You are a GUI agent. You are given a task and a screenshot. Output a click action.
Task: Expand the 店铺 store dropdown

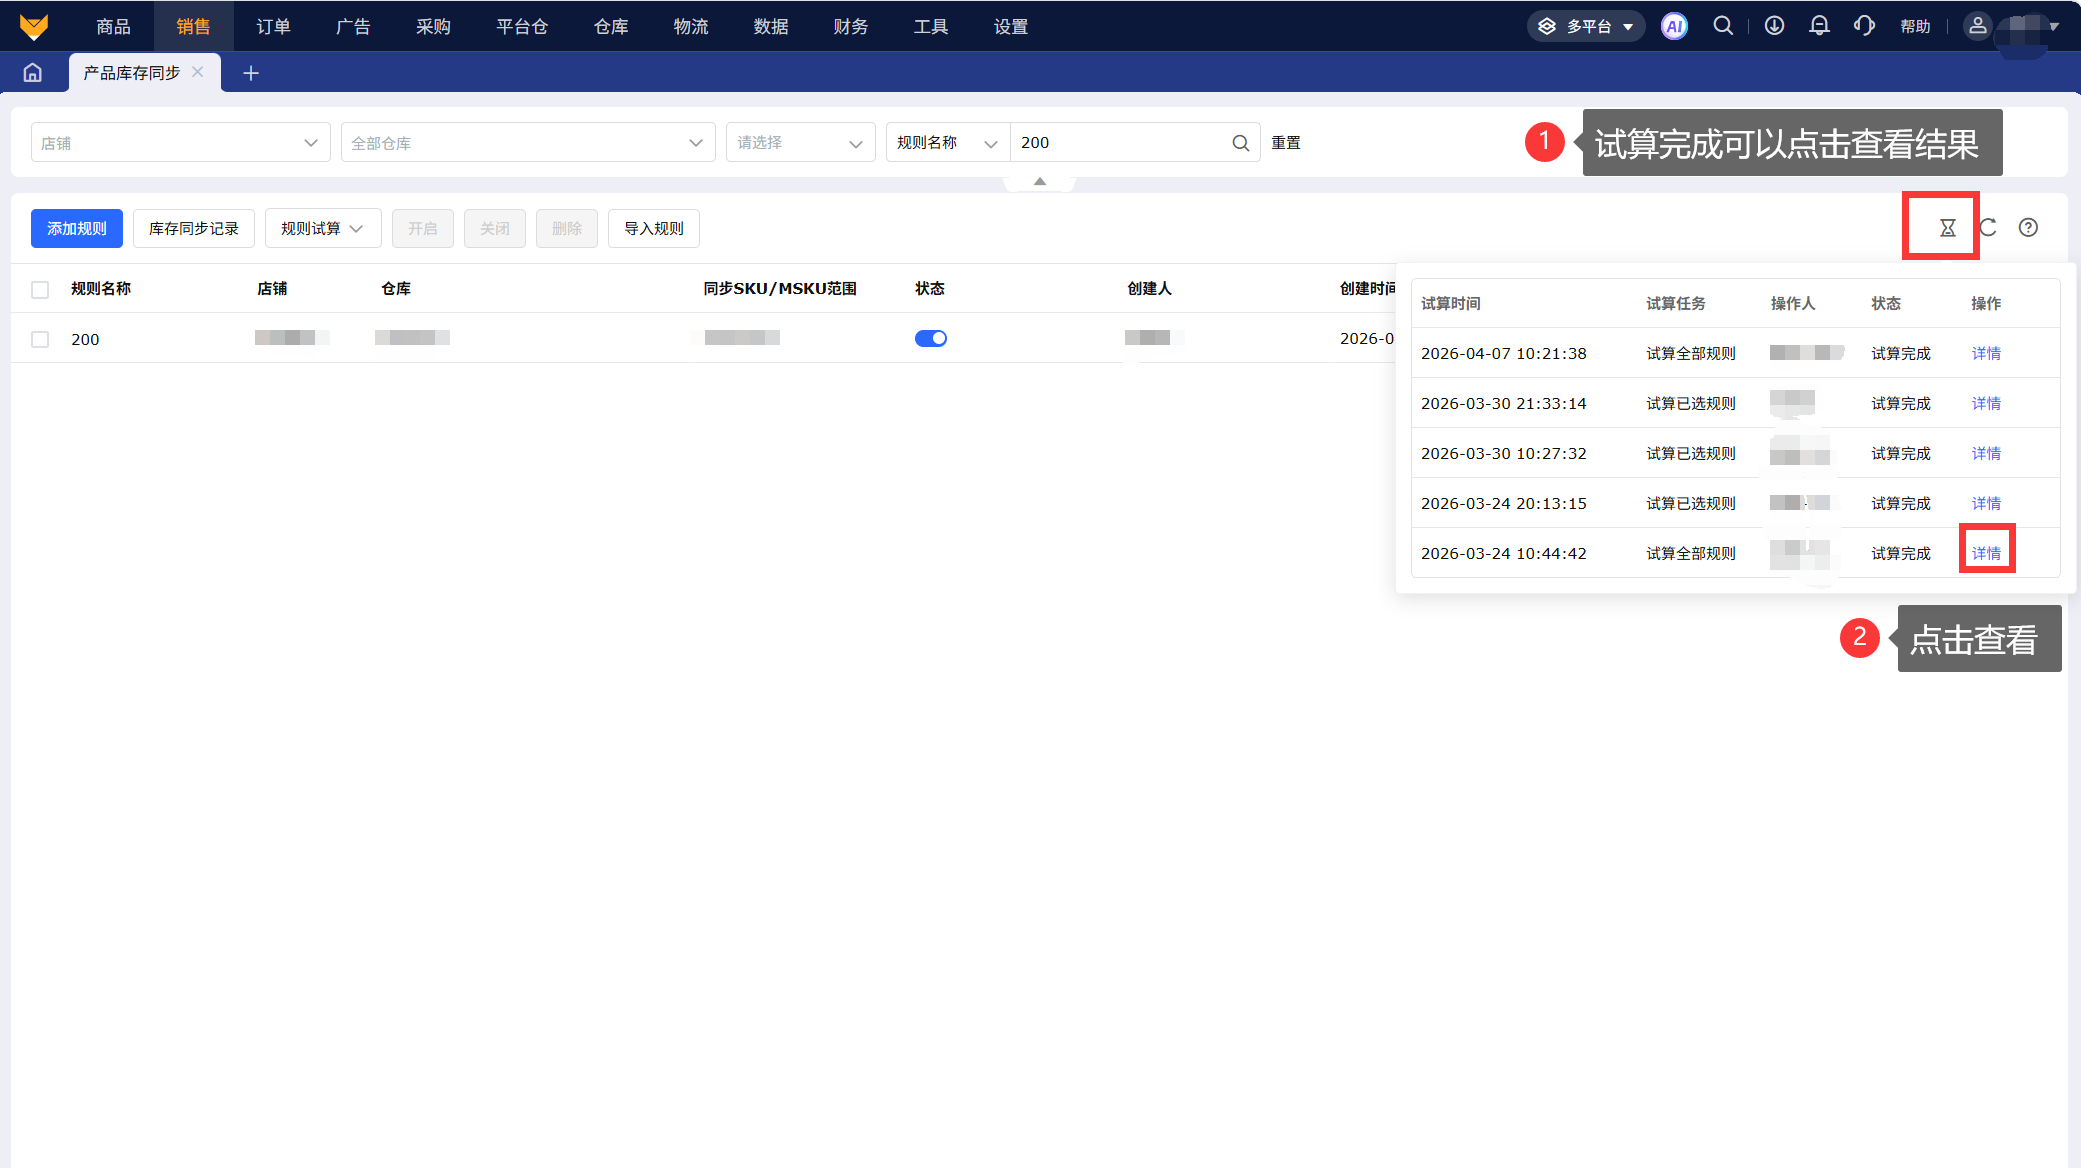180,143
